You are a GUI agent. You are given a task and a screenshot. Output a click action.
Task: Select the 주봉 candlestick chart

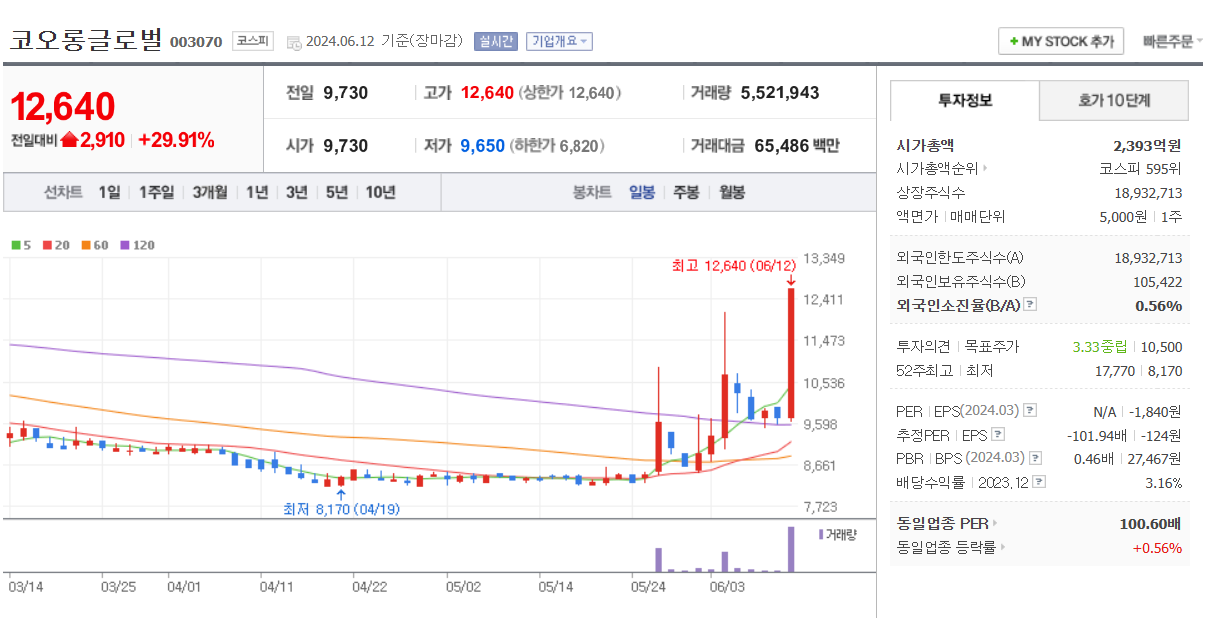[686, 192]
